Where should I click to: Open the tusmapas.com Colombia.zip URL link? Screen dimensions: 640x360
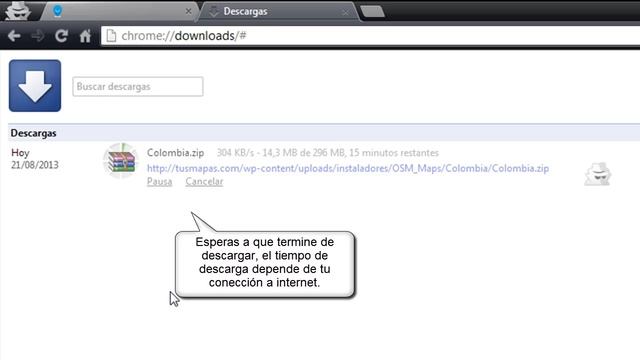(x=348, y=168)
